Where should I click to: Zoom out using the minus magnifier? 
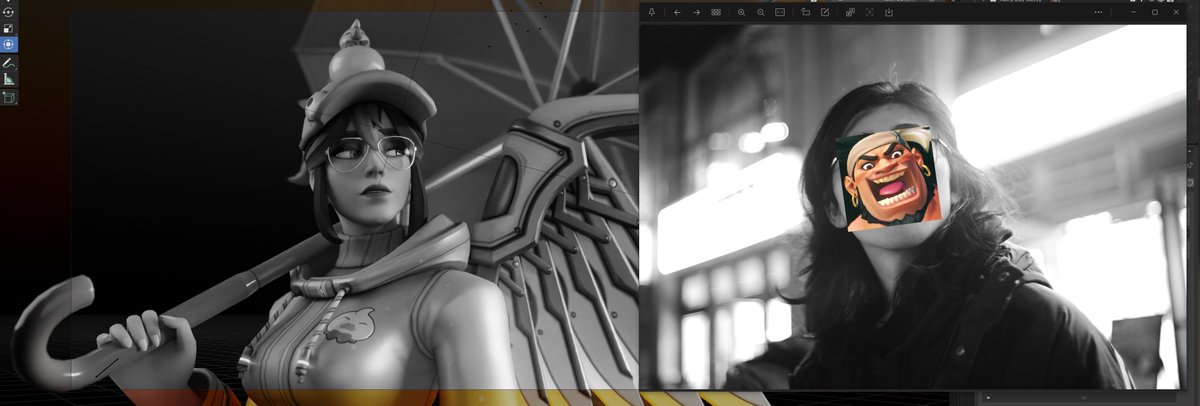(761, 12)
